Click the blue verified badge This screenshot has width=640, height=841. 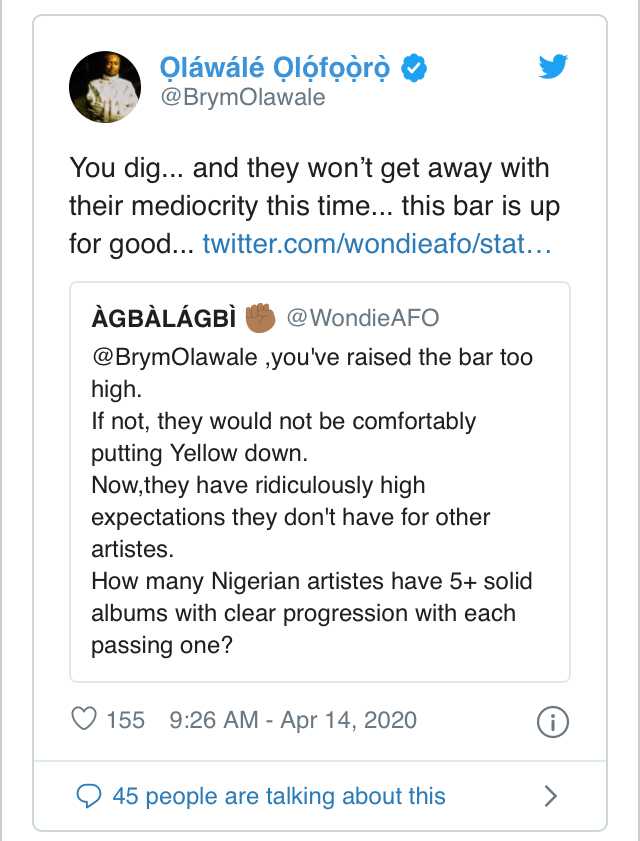point(415,68)
